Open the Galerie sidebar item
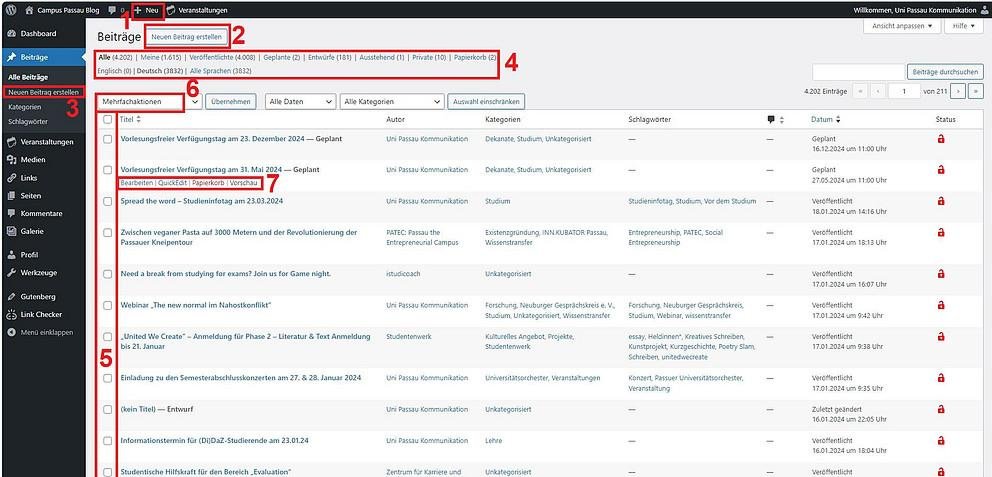 click(32, 230)
